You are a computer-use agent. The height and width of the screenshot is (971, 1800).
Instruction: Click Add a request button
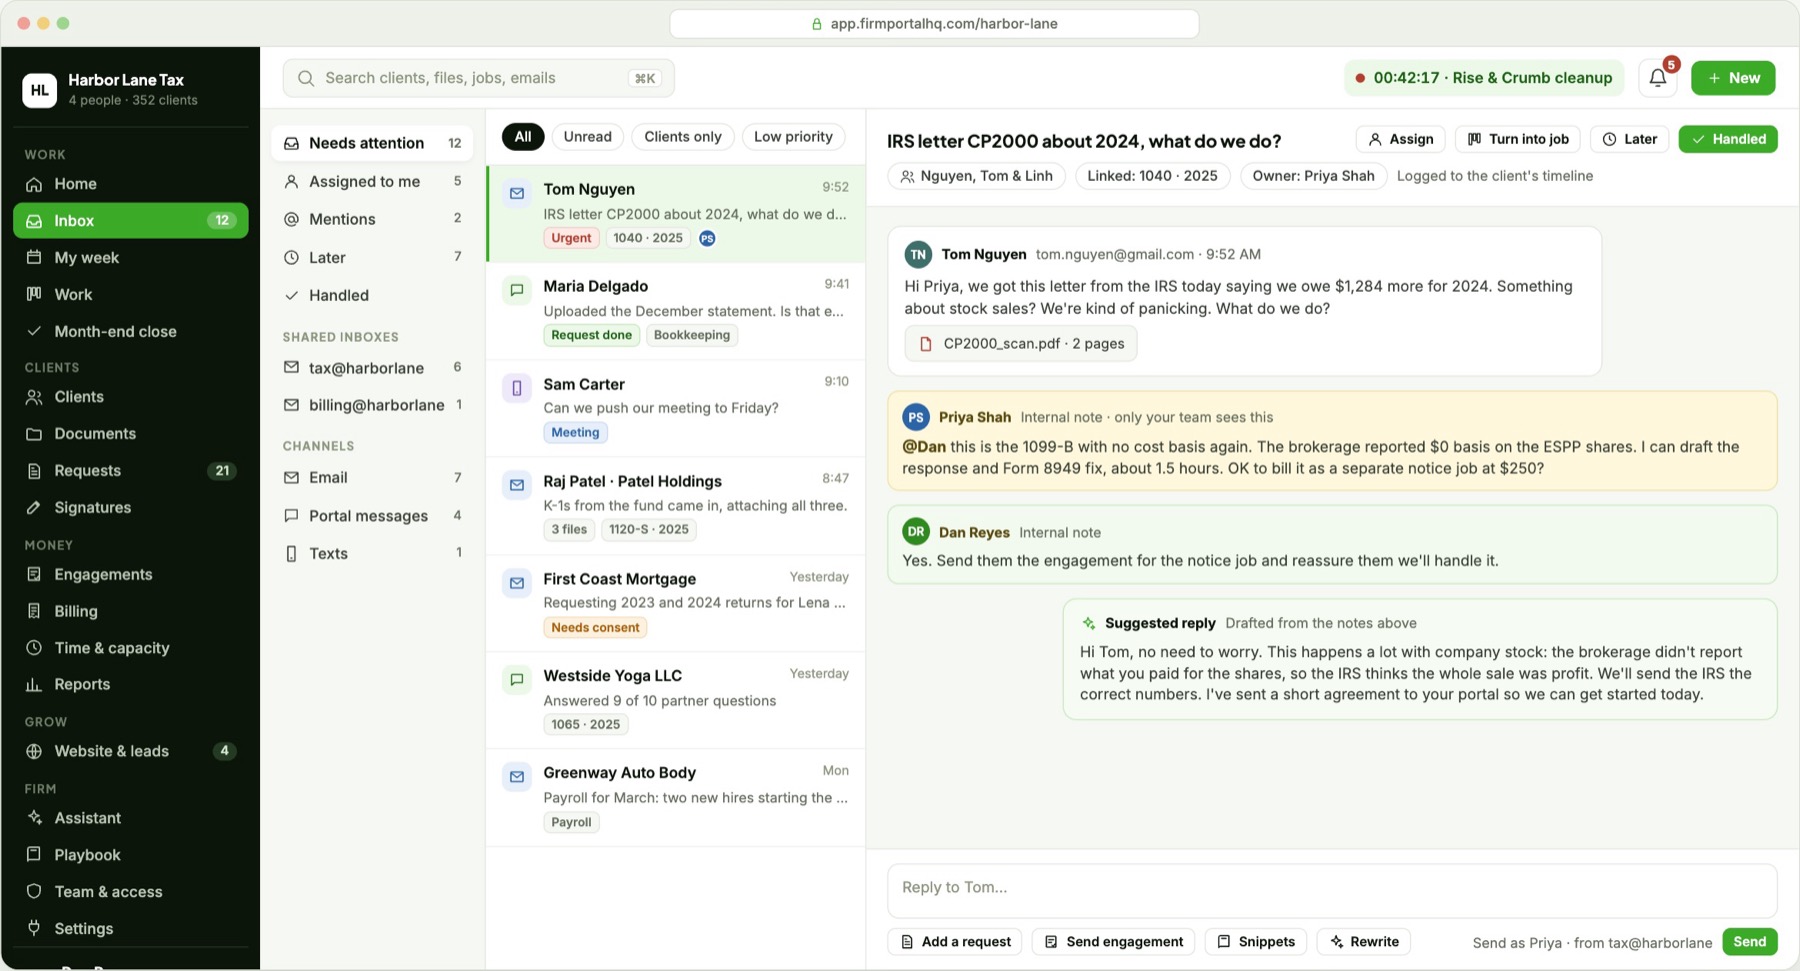(x=955, y=942)
